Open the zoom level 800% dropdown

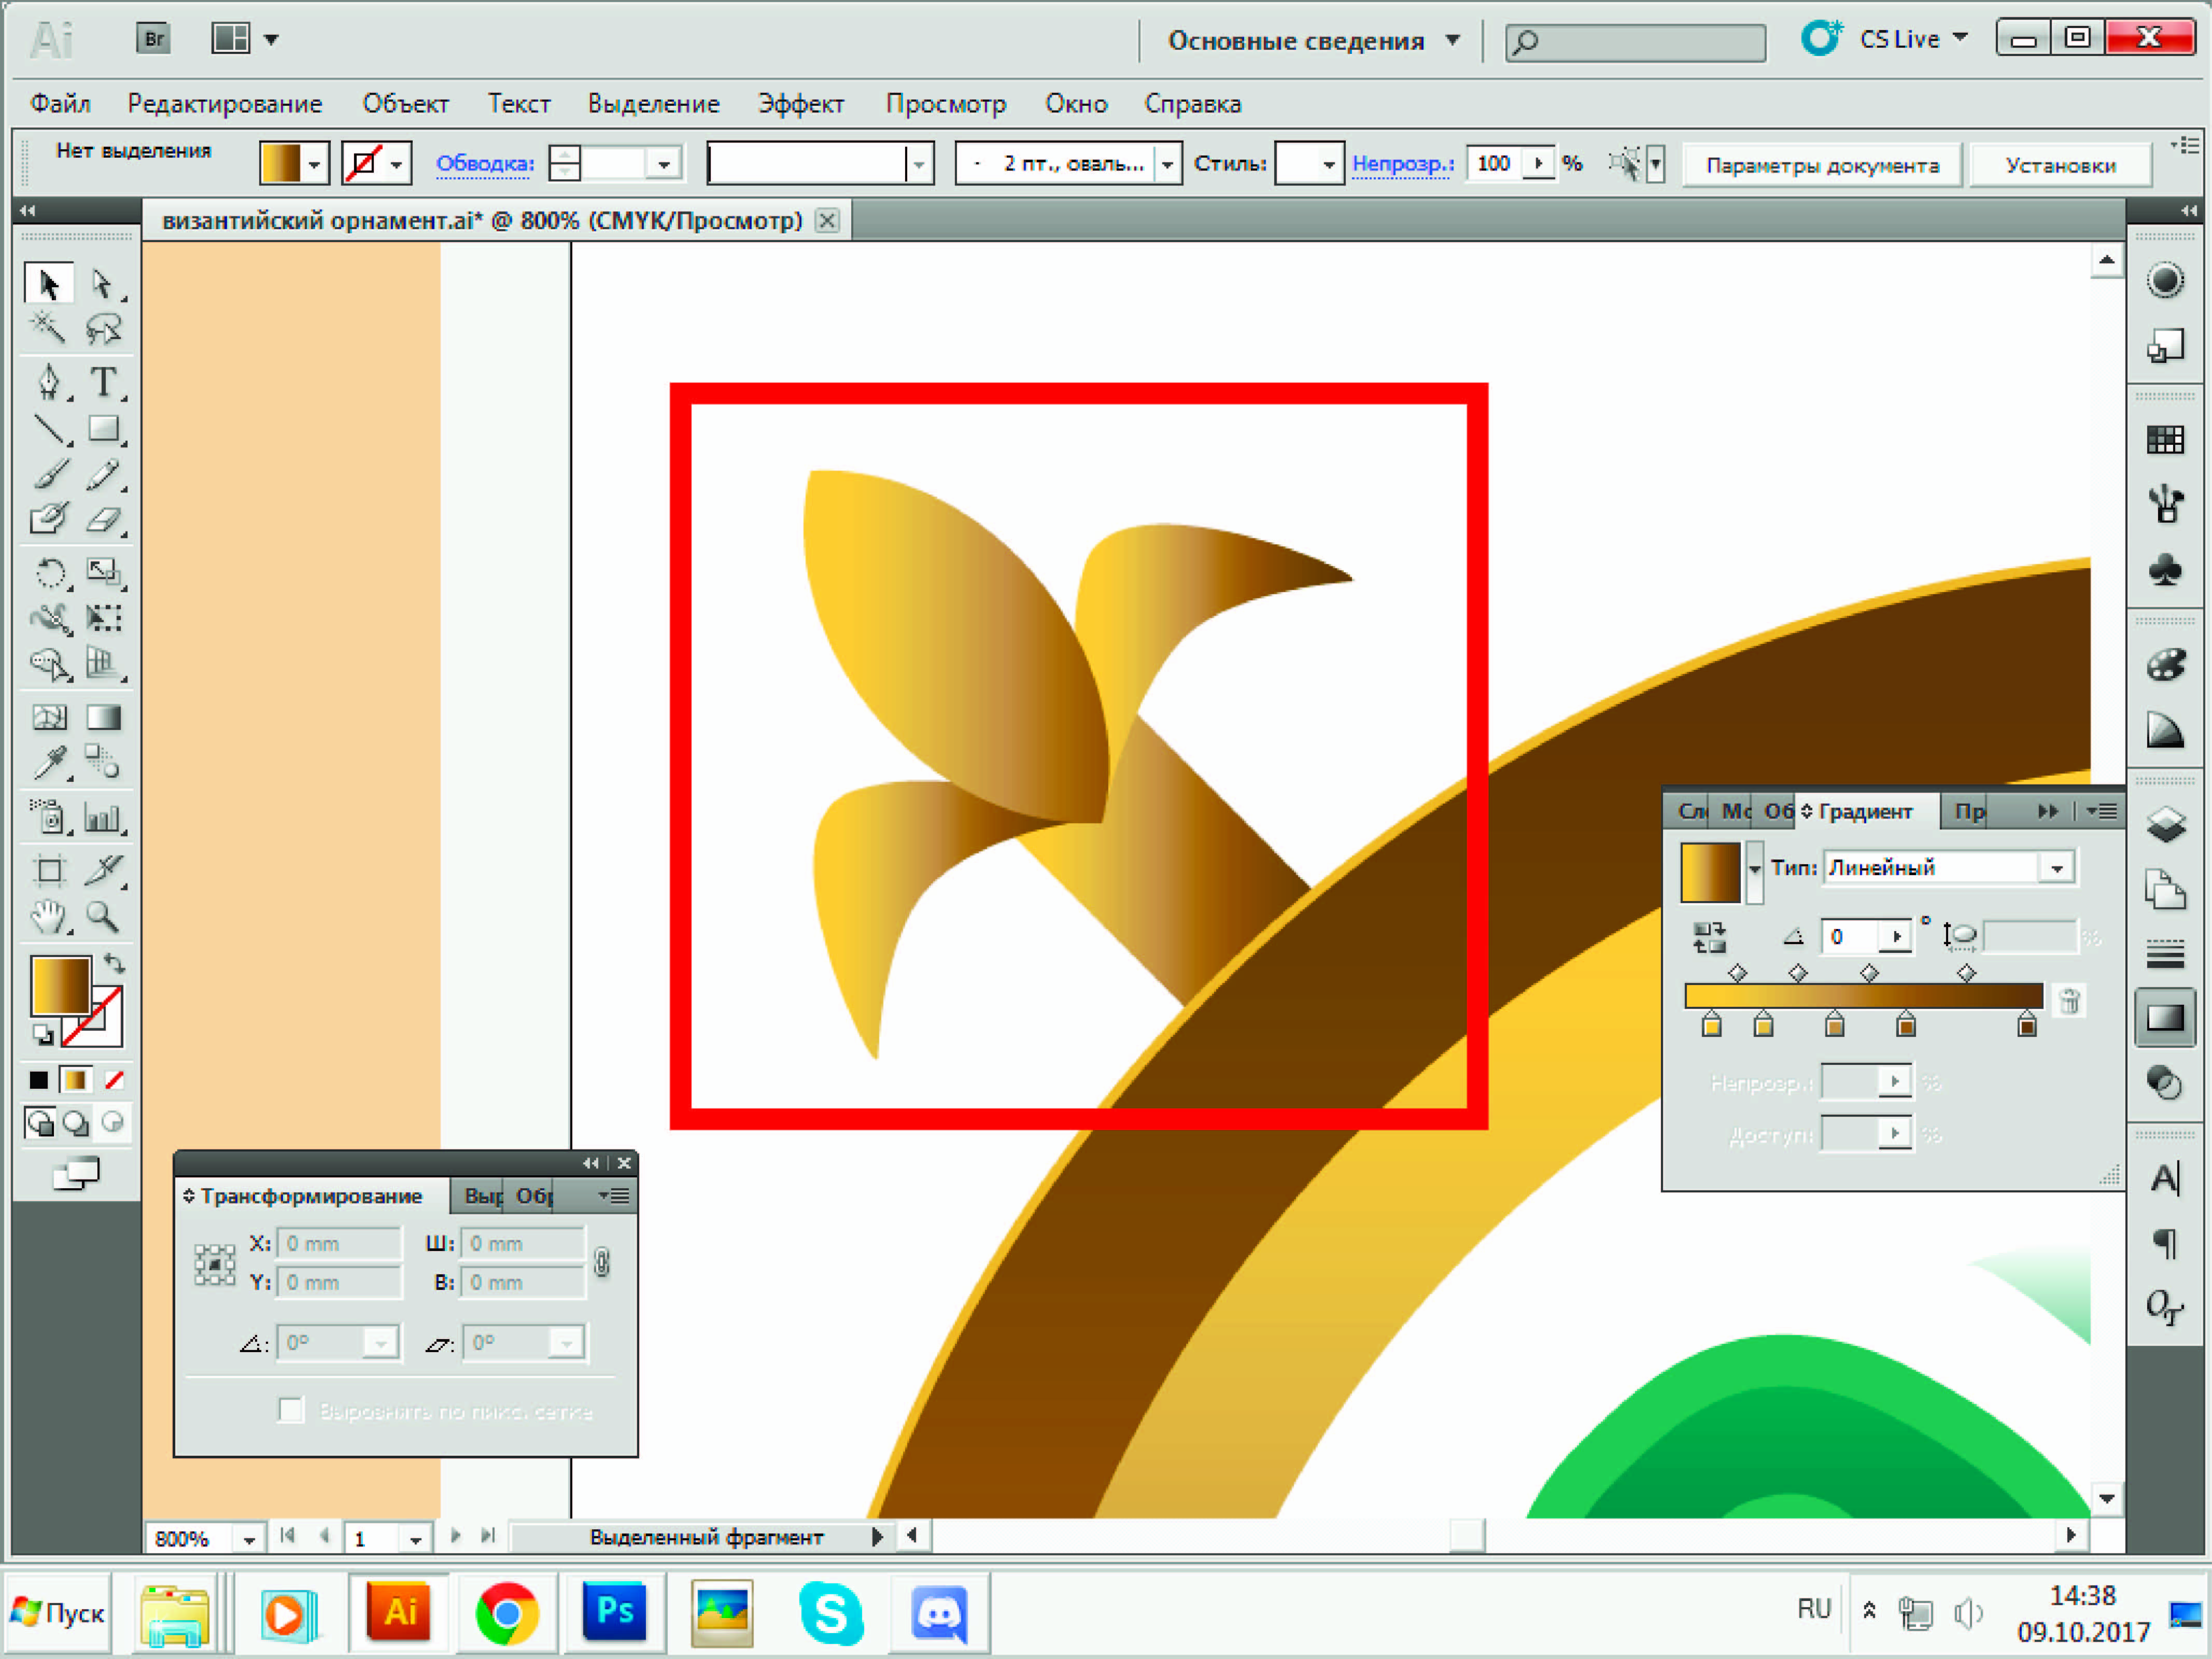(249, 1539)
